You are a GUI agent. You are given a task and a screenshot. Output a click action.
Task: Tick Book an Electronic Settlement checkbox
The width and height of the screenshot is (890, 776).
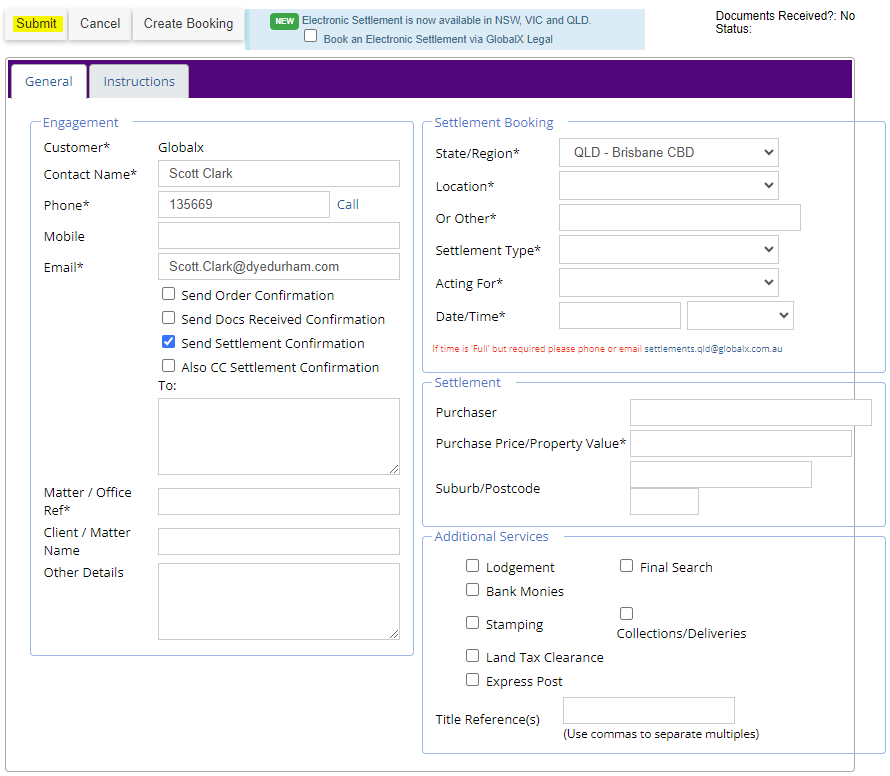click(311, 36)
